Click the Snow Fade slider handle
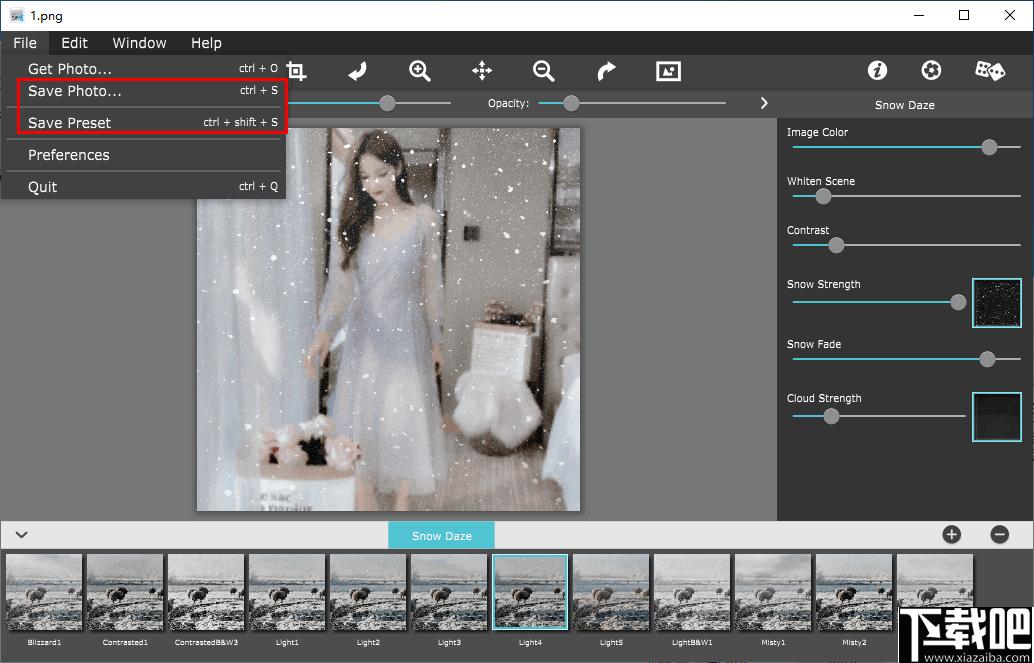 [x=987, y=359]
